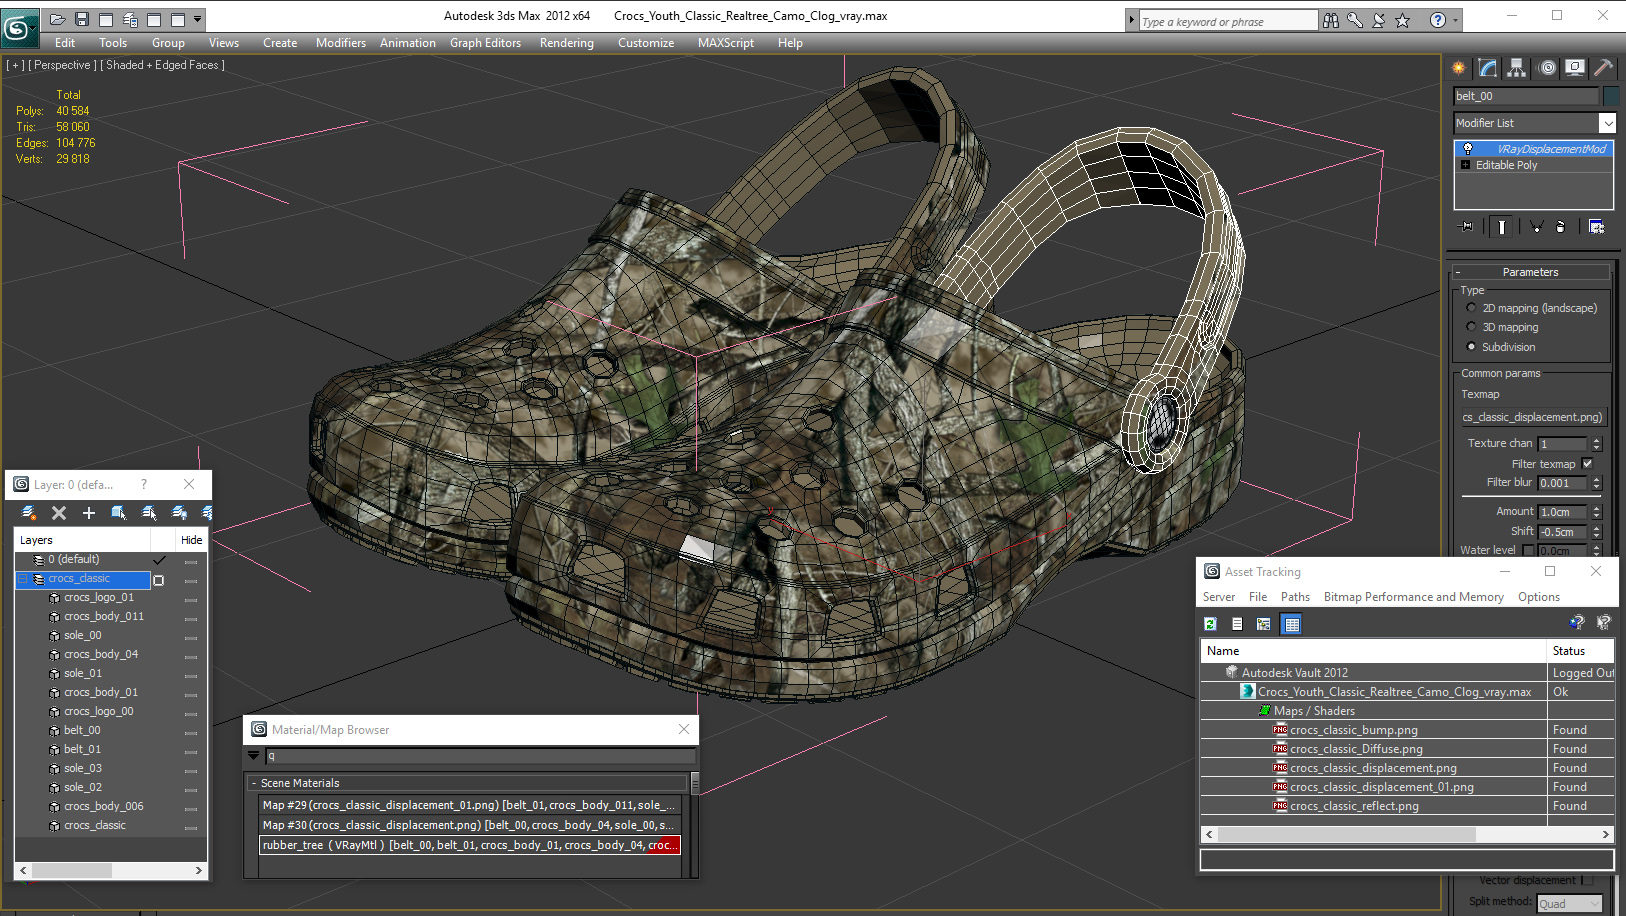
Task: Open the MAXScript menu
Action: click(726, 43)
